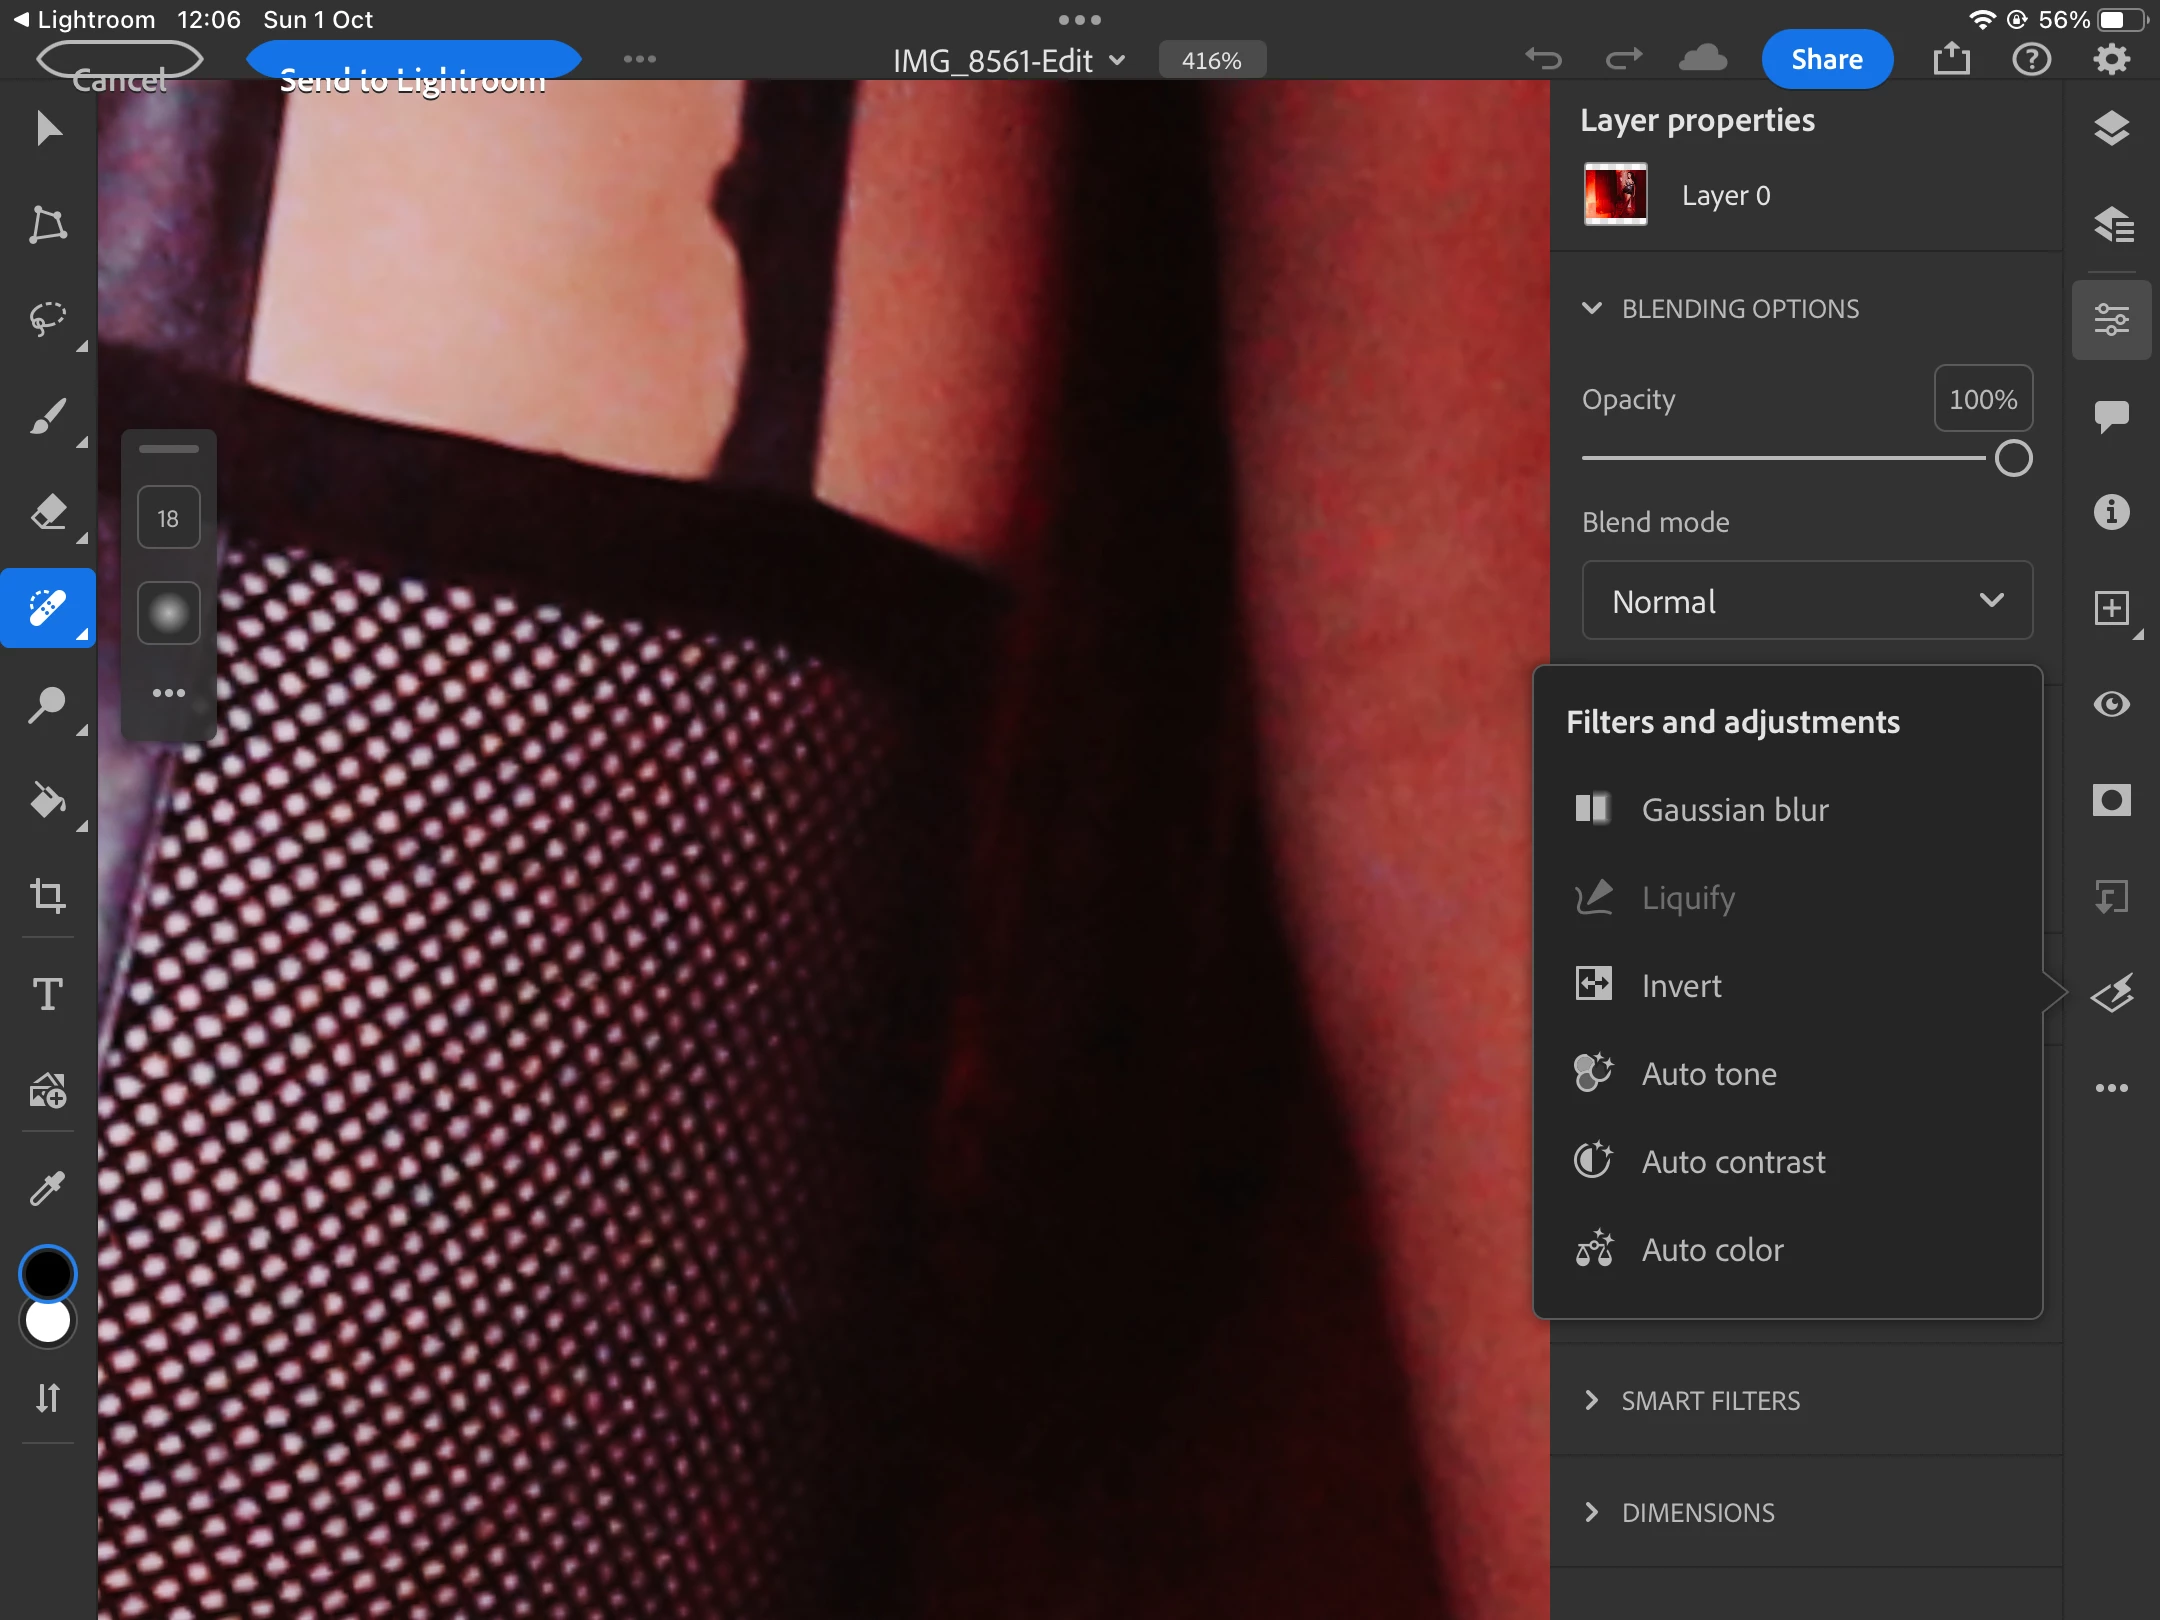Add layer mask from taskbar
The width and height of the screenshot is (2160, 1620).
point(2111,800)
